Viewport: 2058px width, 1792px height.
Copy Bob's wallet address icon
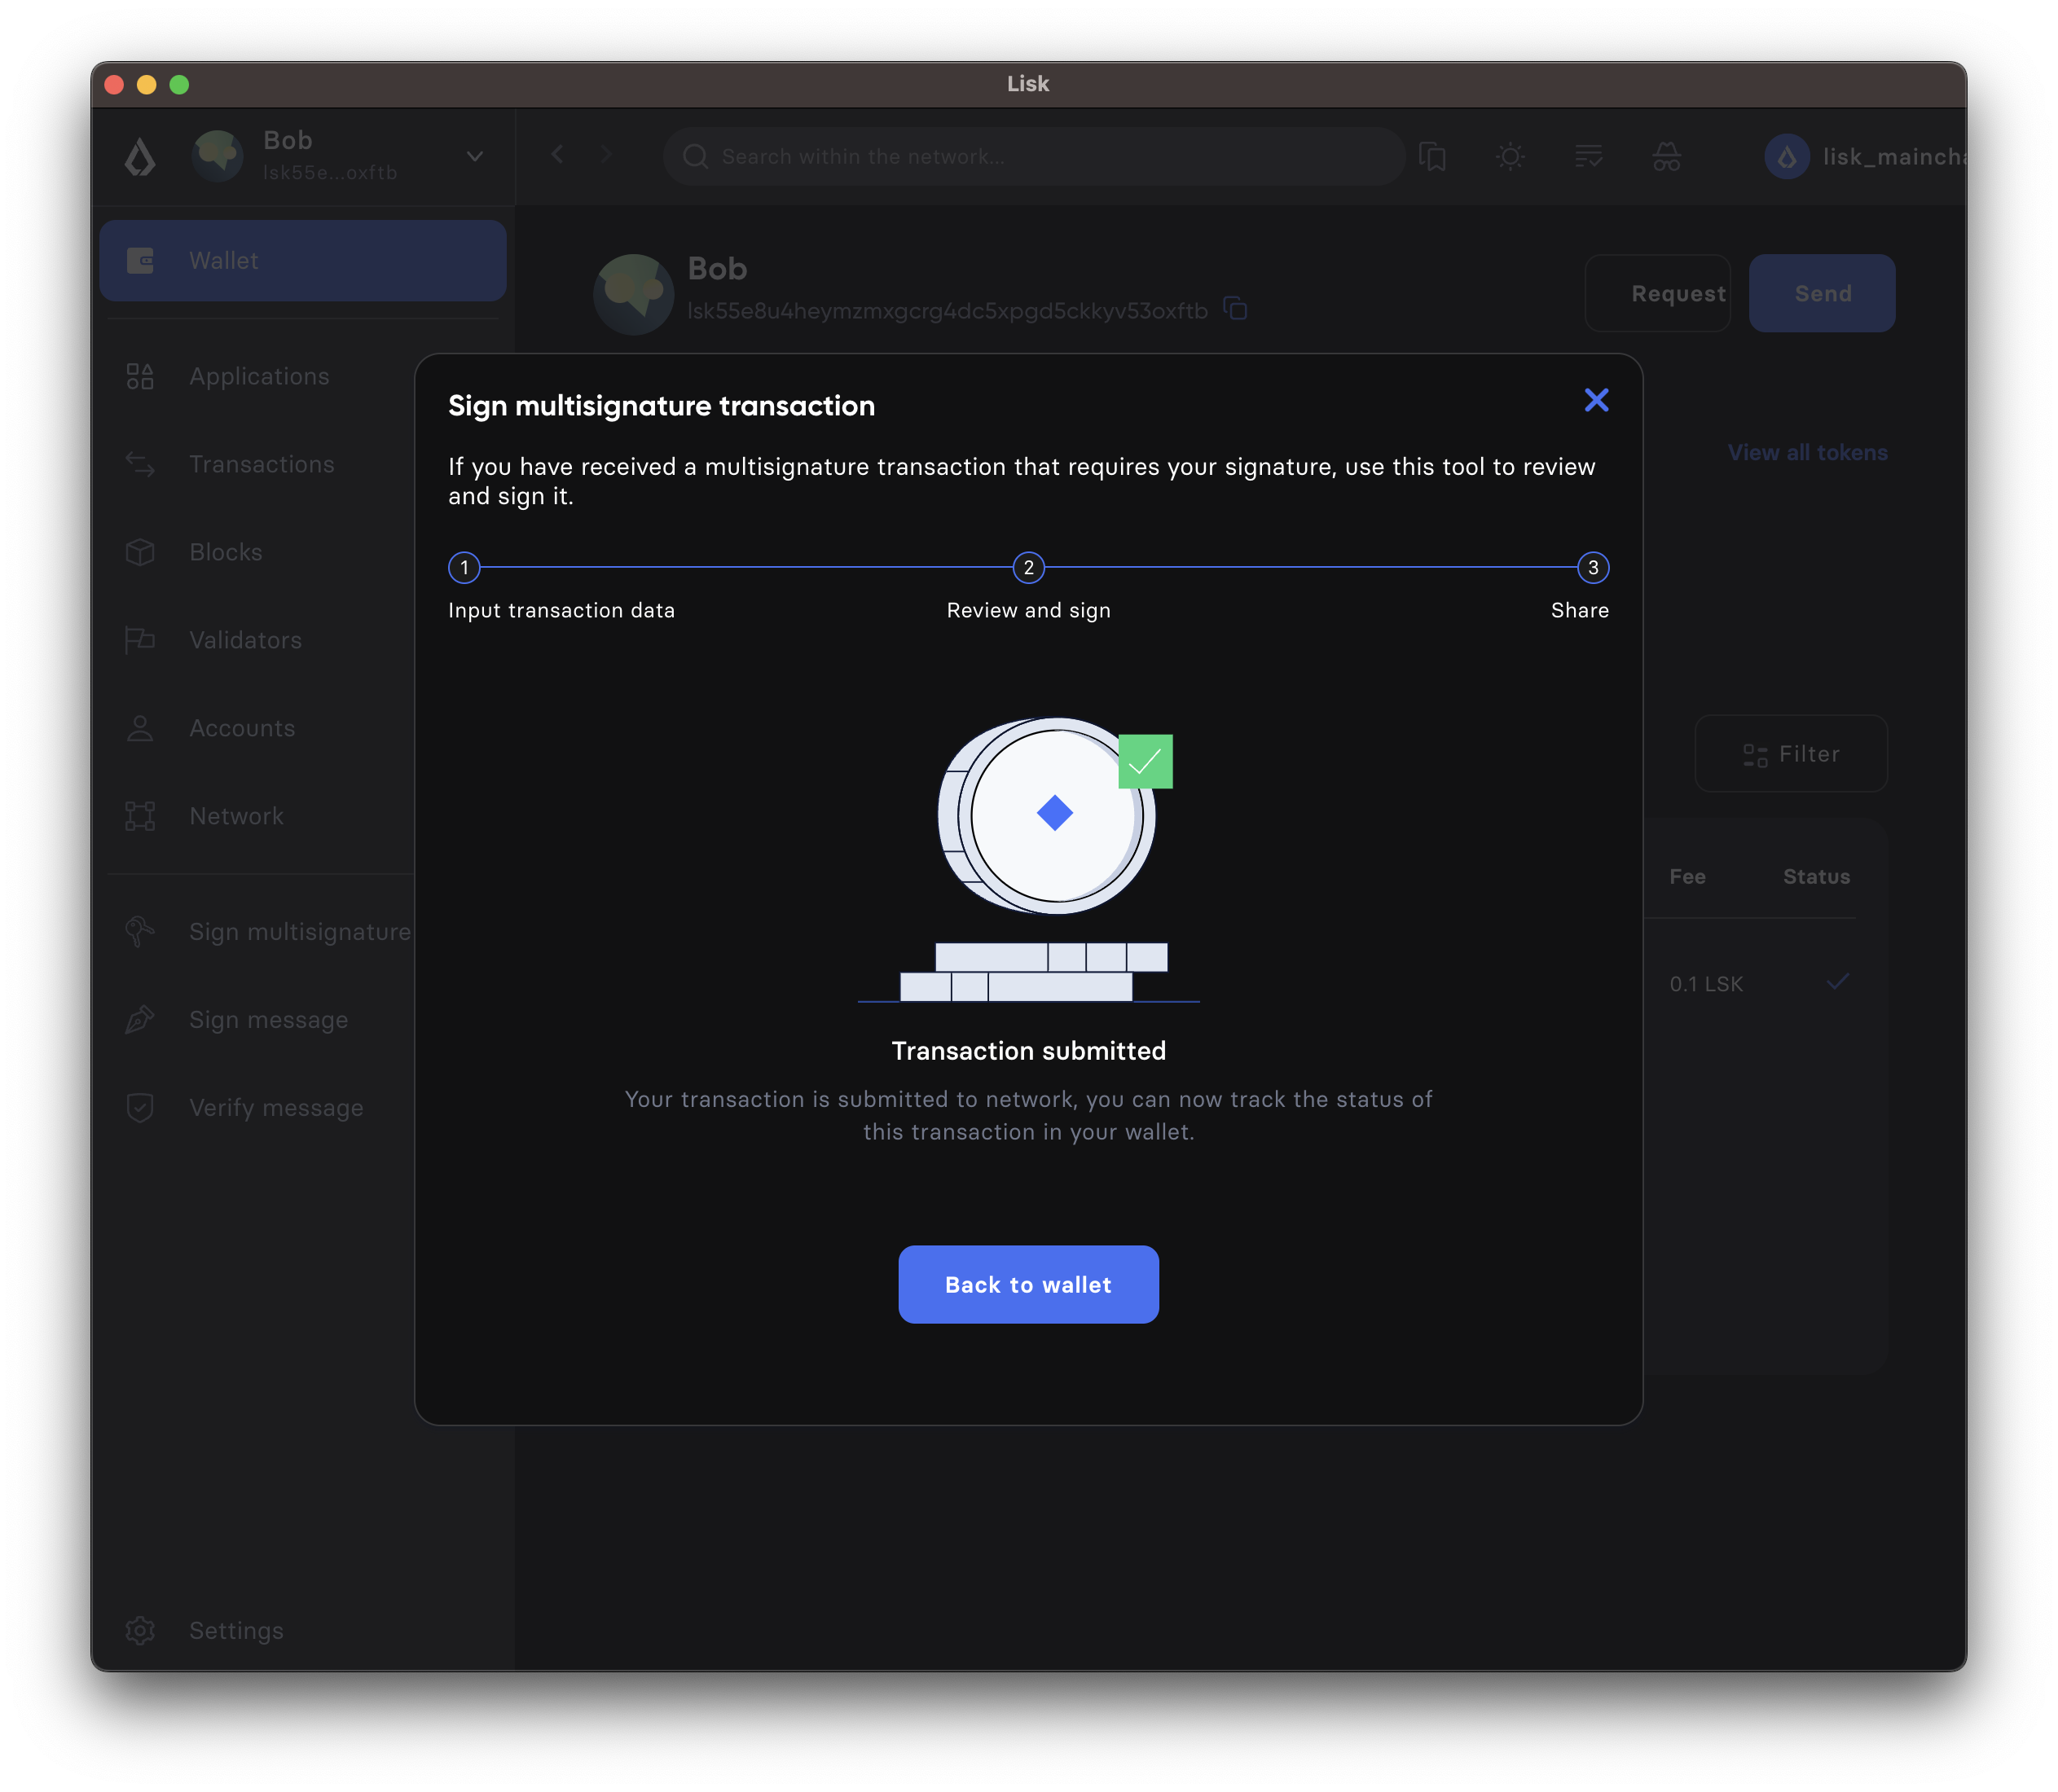tap(1236, 309)
